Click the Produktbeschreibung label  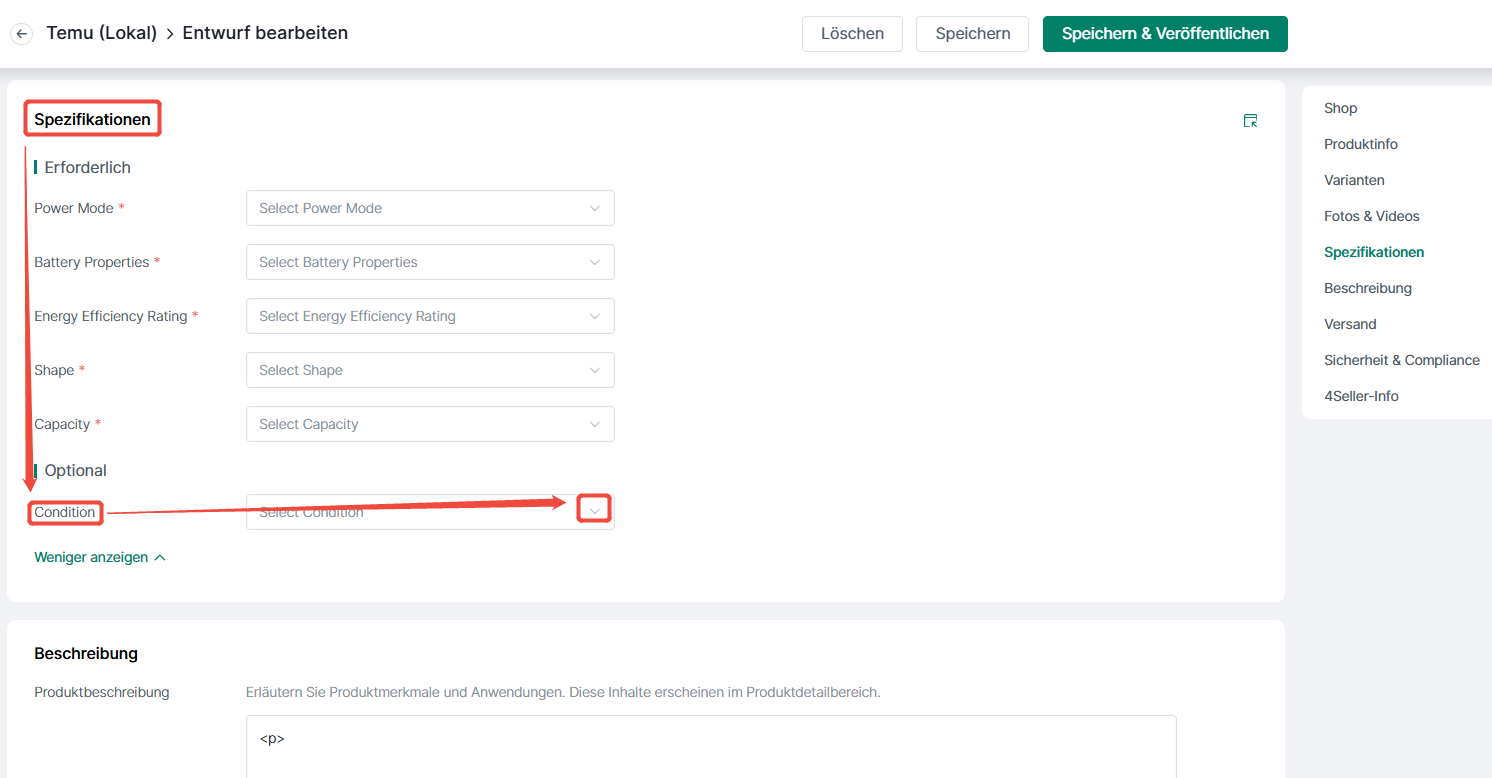tap(102, 692)
